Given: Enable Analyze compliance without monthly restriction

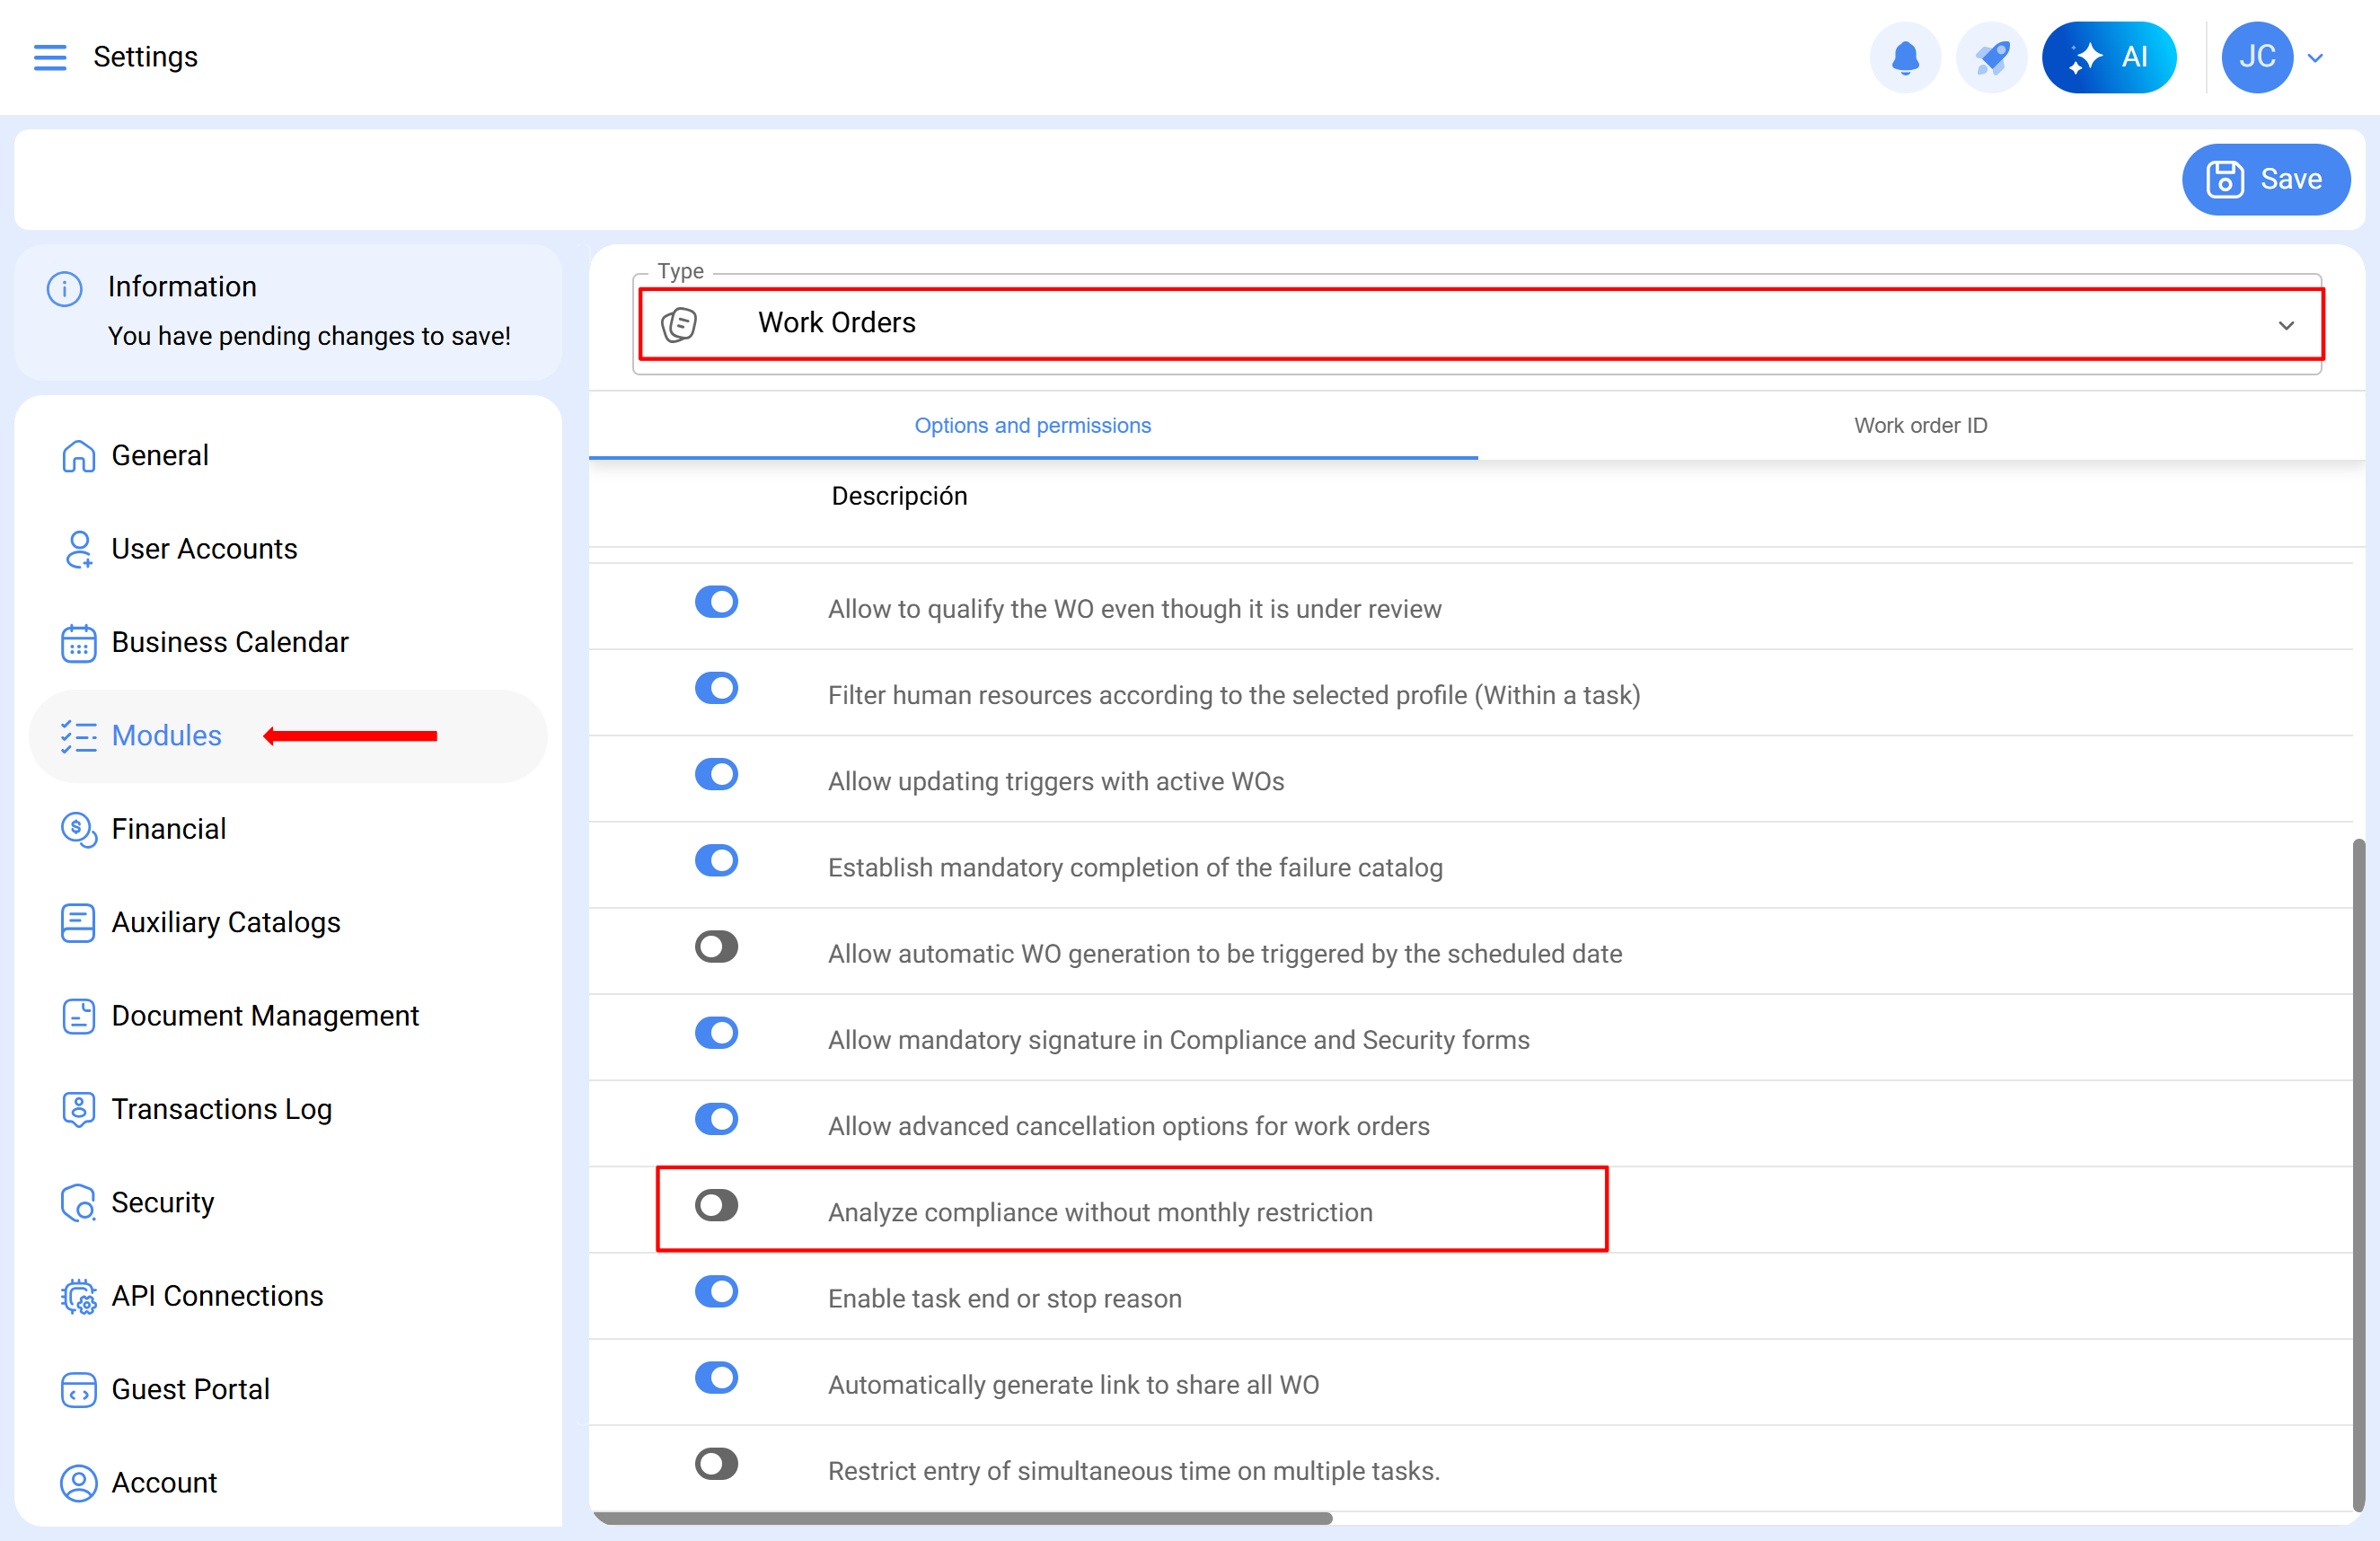Looking at the screenshot, I should (716, 1205).
